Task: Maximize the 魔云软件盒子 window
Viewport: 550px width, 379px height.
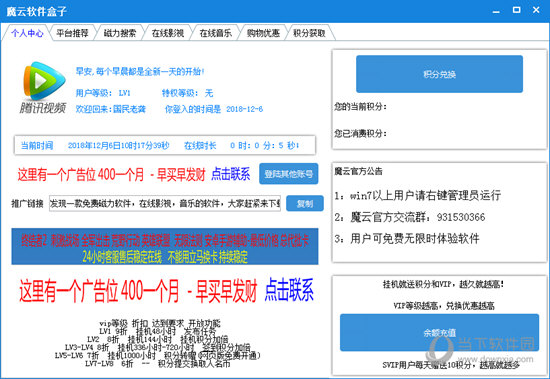Action: 516,10
